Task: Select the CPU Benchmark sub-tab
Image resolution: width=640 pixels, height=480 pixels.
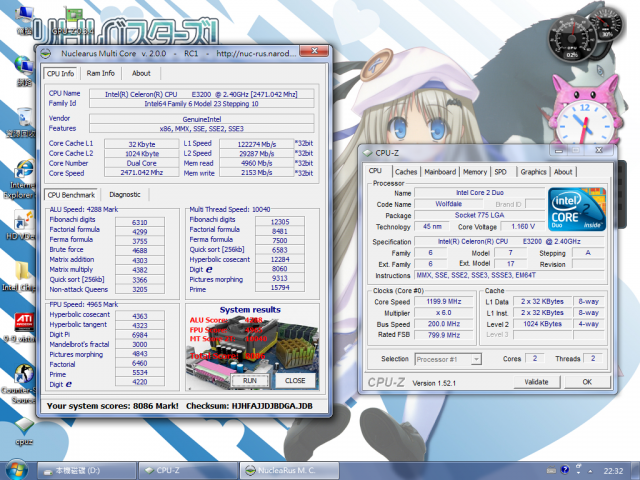Action: [x=71, y=195]
